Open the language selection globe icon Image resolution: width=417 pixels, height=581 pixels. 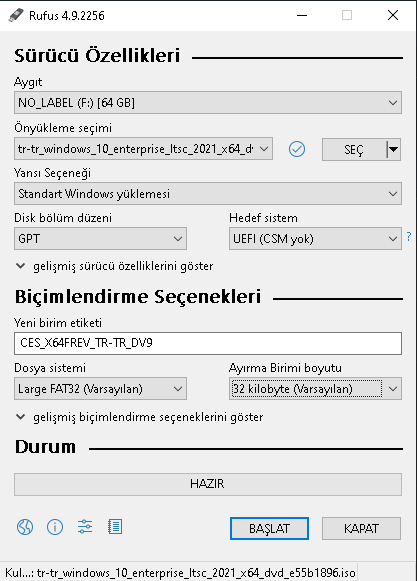tap(25, 527)
